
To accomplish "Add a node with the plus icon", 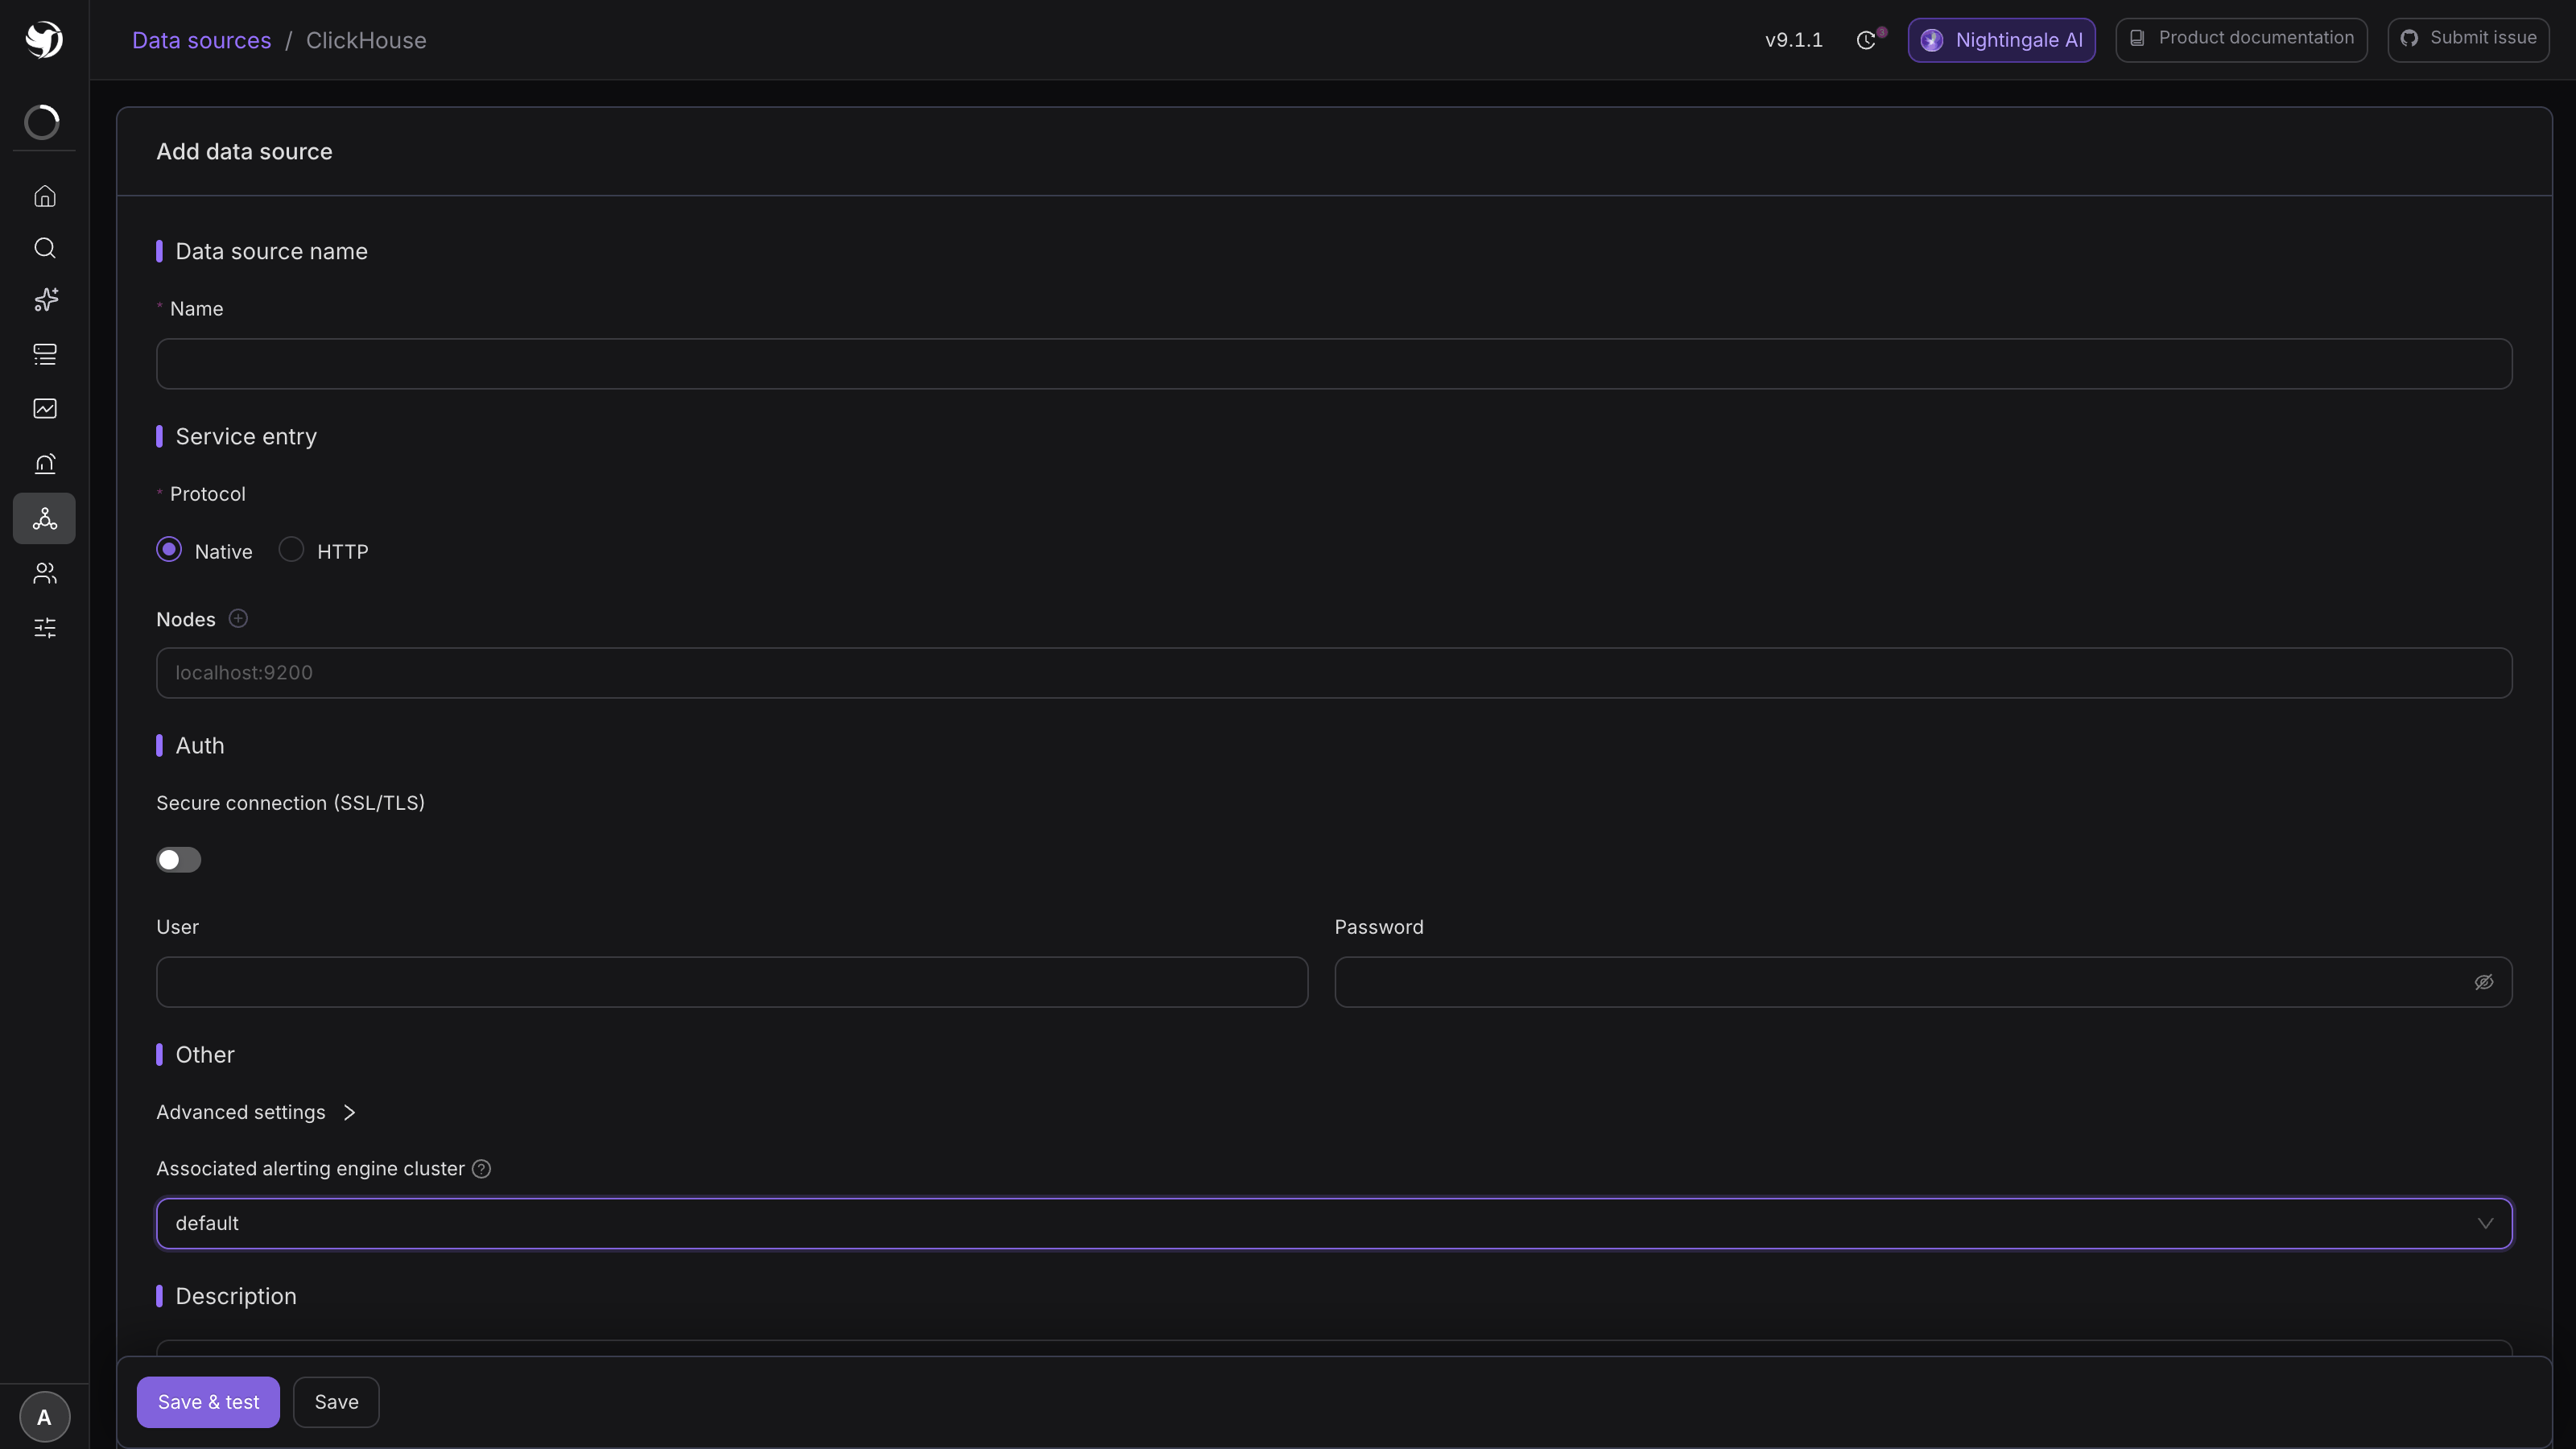I will click(238, 619).
